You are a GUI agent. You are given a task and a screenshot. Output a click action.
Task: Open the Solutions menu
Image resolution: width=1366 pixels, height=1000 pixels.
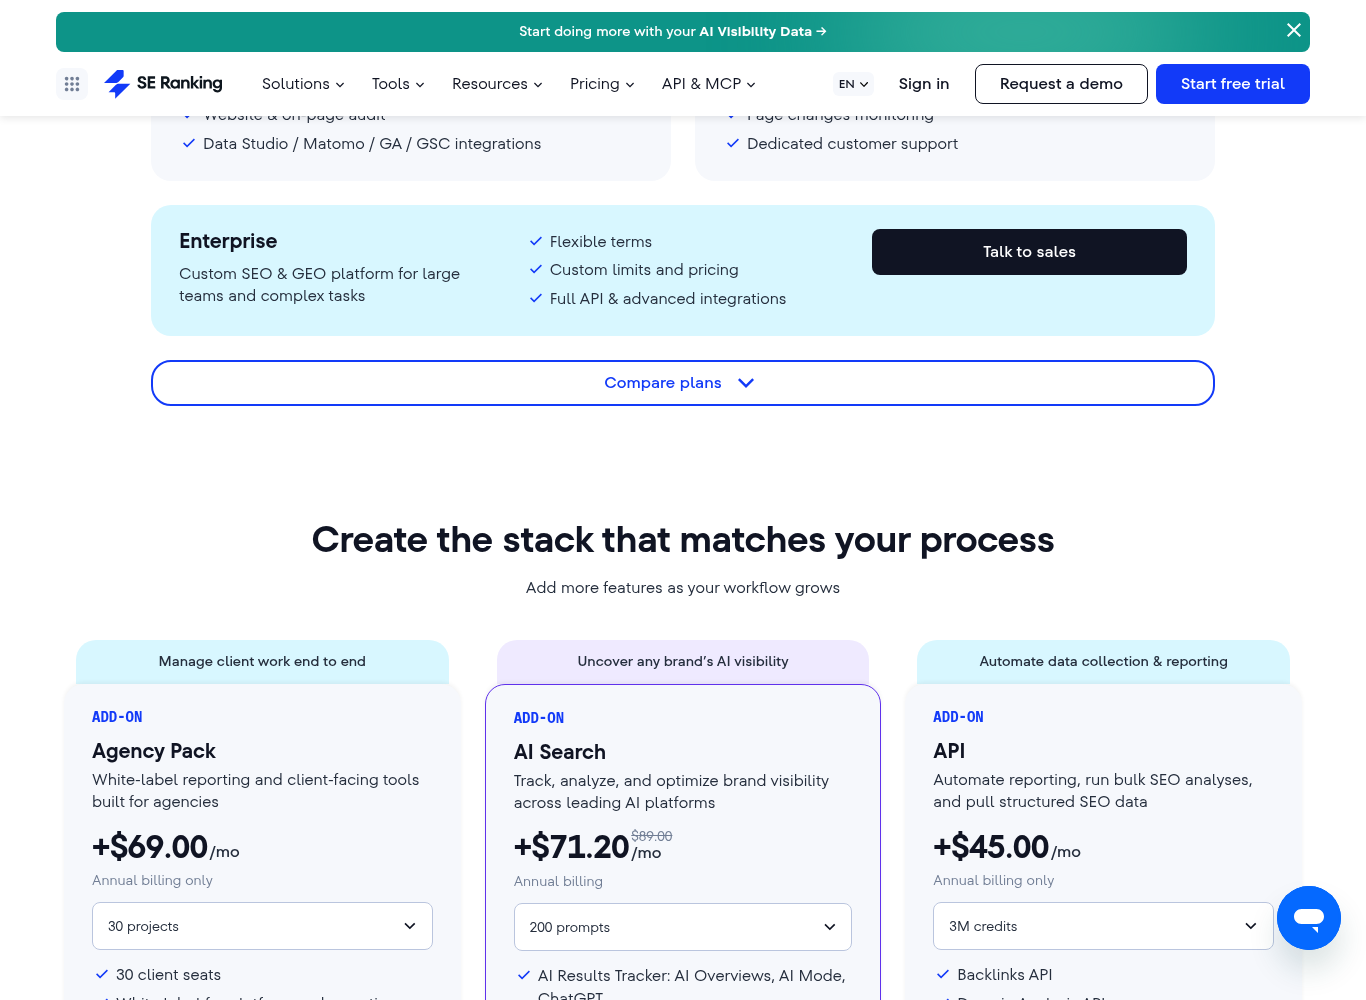[303, 84]
